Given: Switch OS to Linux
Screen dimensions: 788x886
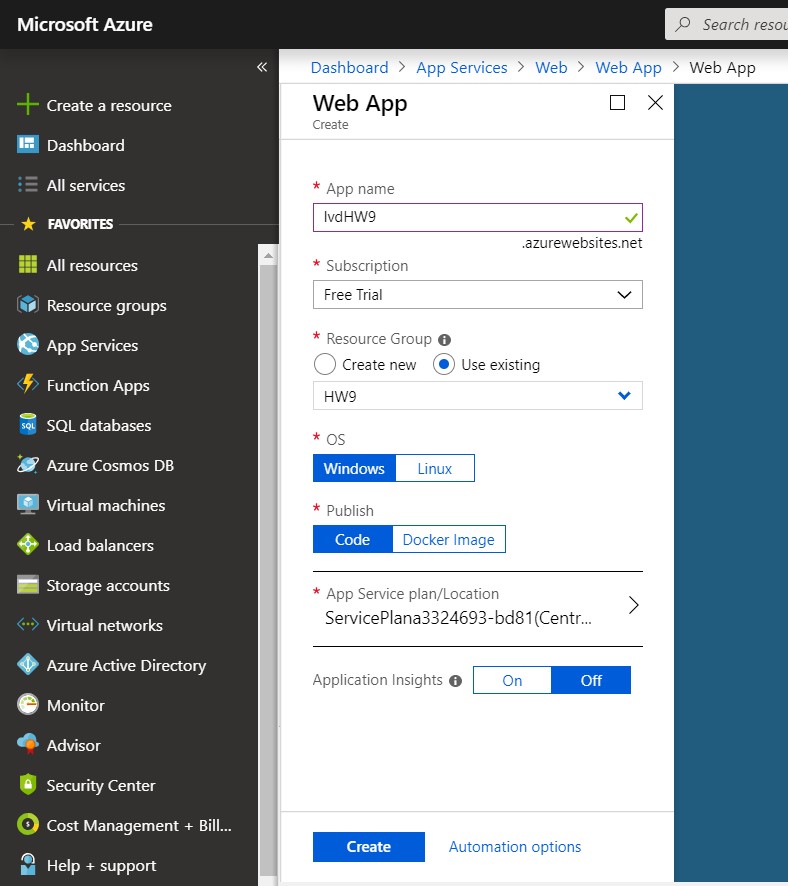Looking at the screenshot, I should [x=434, y=468].
